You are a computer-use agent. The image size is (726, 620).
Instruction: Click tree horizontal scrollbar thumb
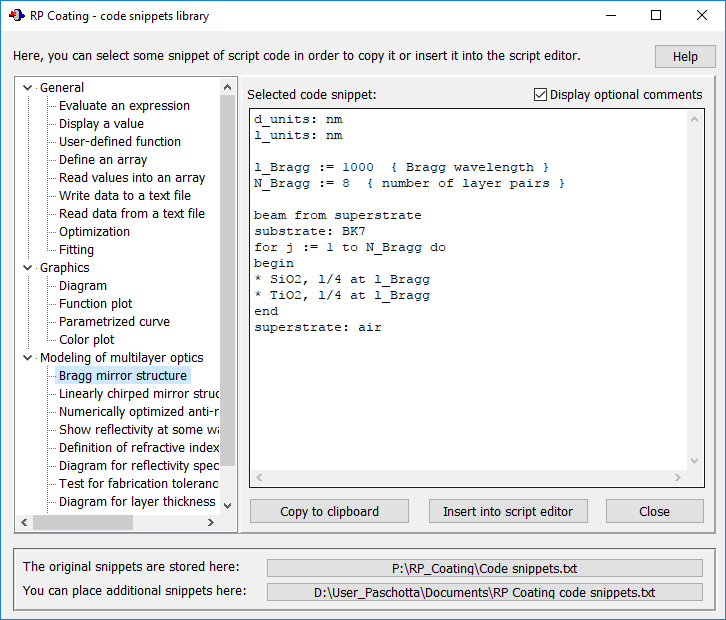(83, 522)
